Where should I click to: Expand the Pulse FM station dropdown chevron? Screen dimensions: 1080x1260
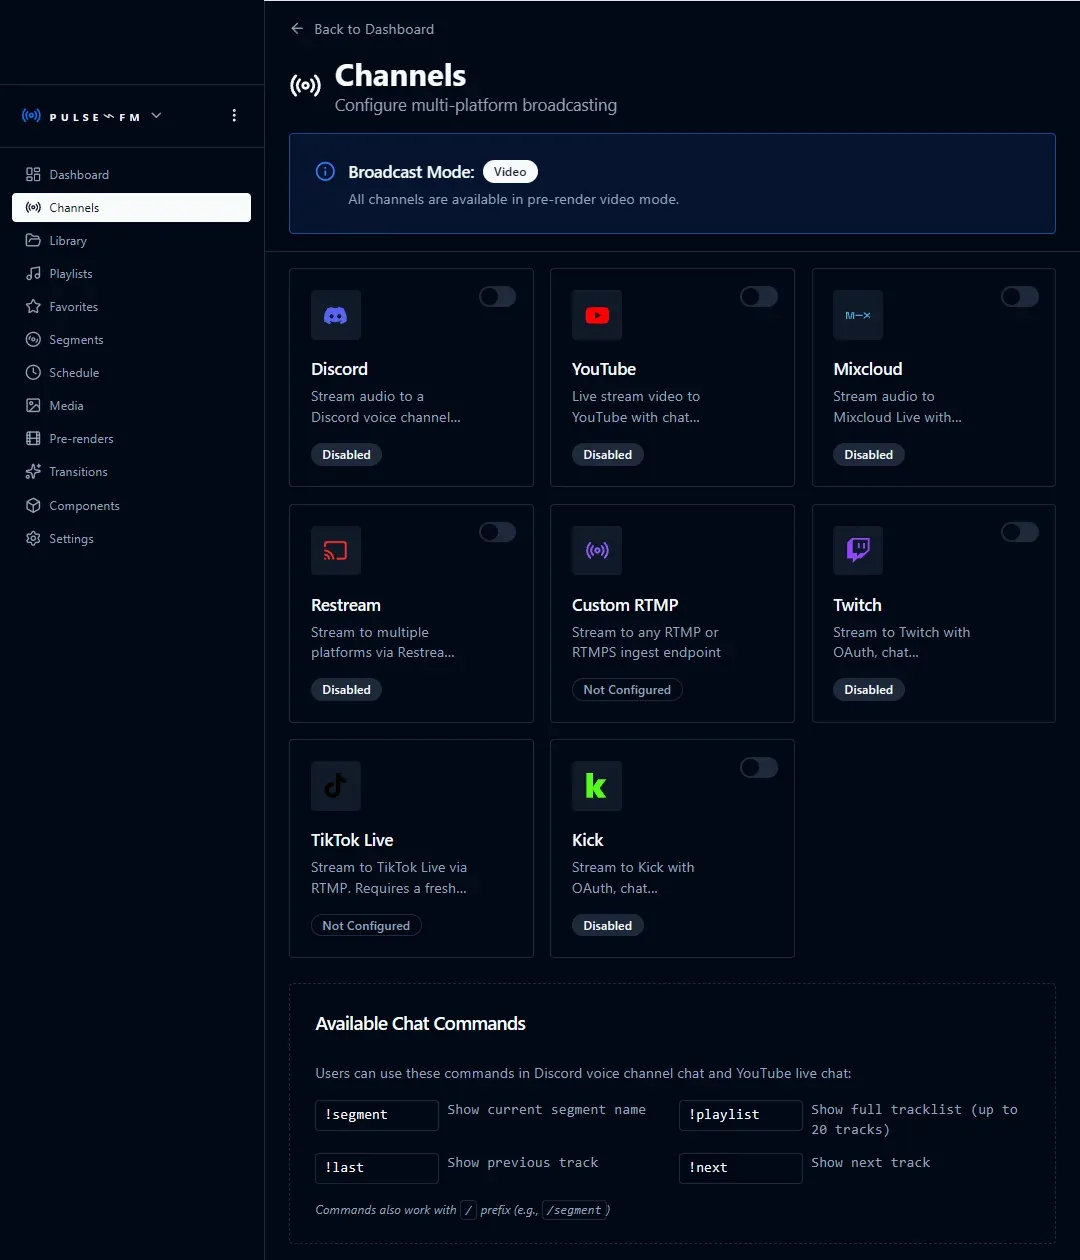pyautogui.click(x=156, y=116)
